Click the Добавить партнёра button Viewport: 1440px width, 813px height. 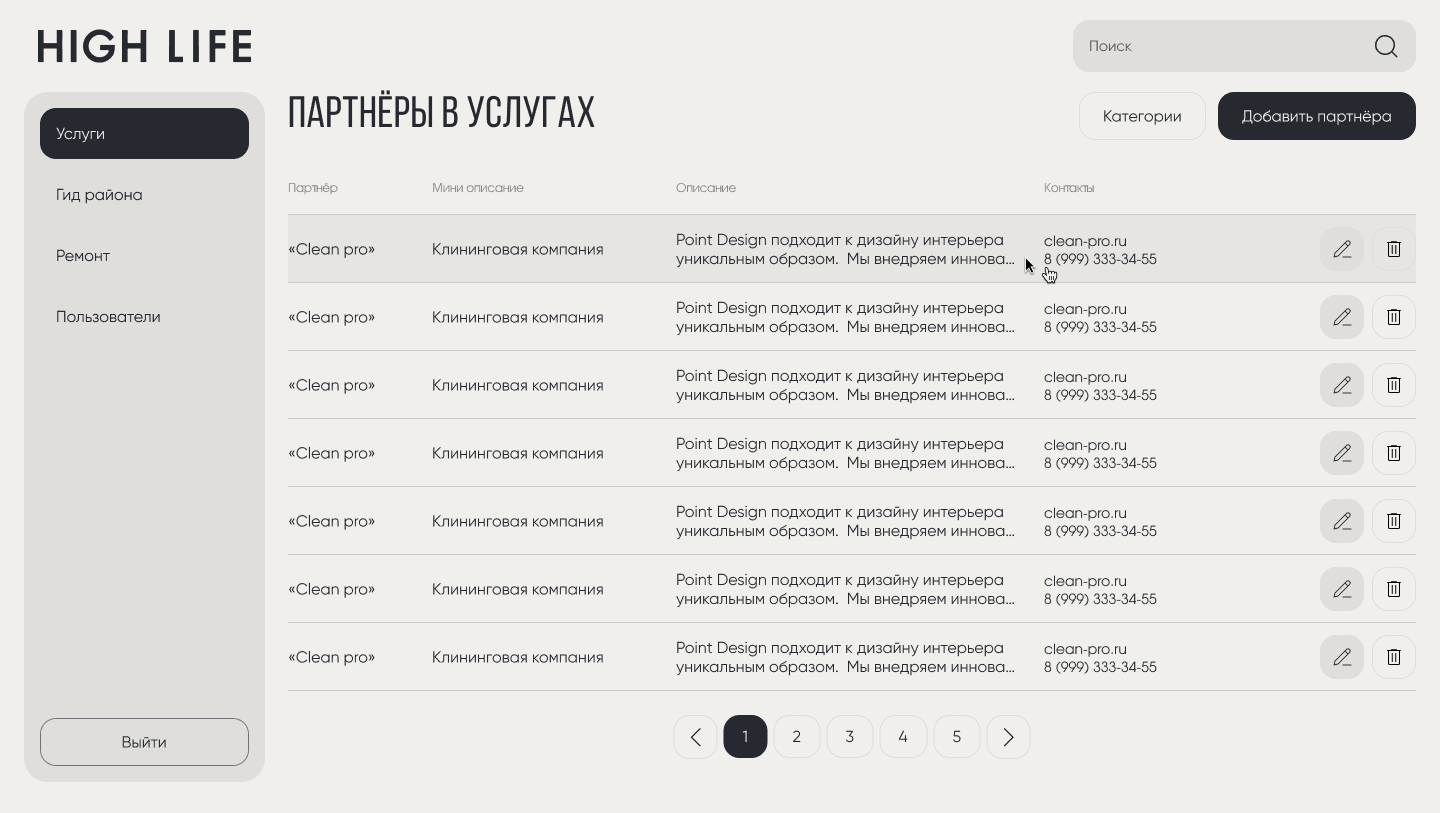coord(1316,116)
